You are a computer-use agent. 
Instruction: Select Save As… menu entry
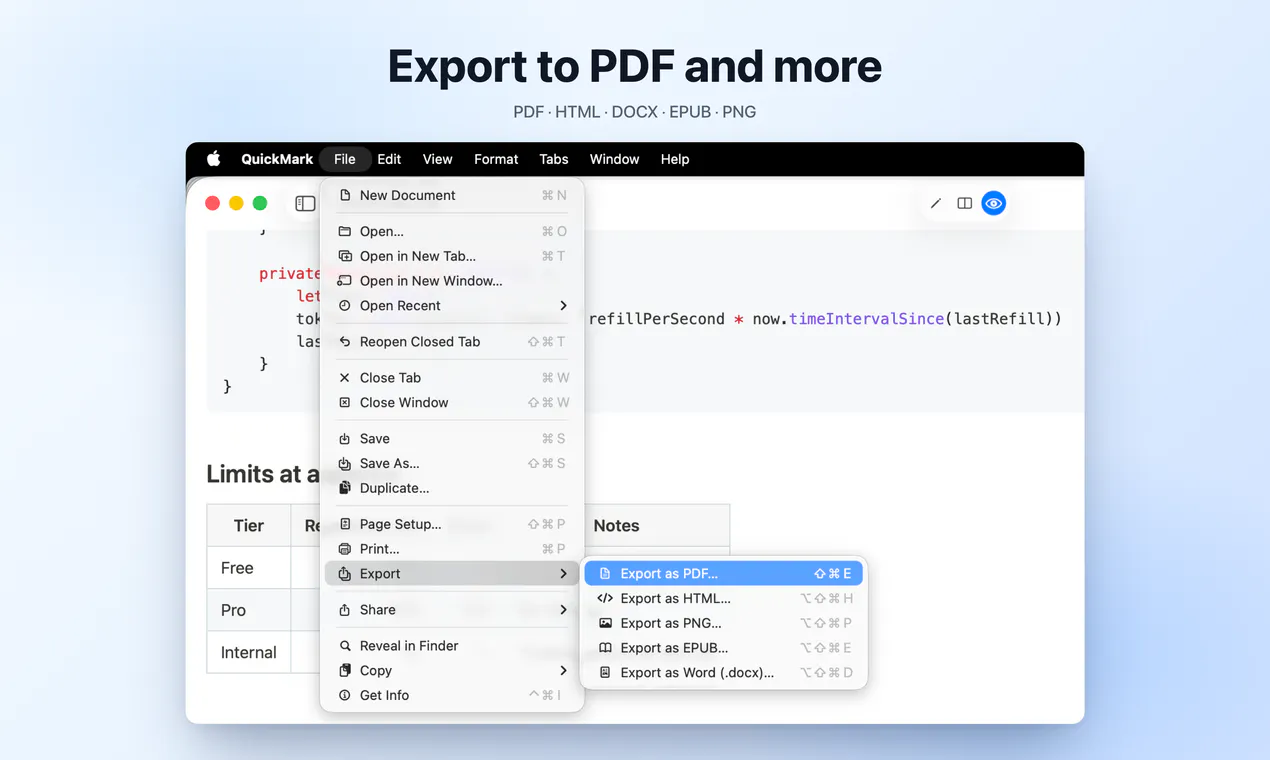[x=452, y=464]
